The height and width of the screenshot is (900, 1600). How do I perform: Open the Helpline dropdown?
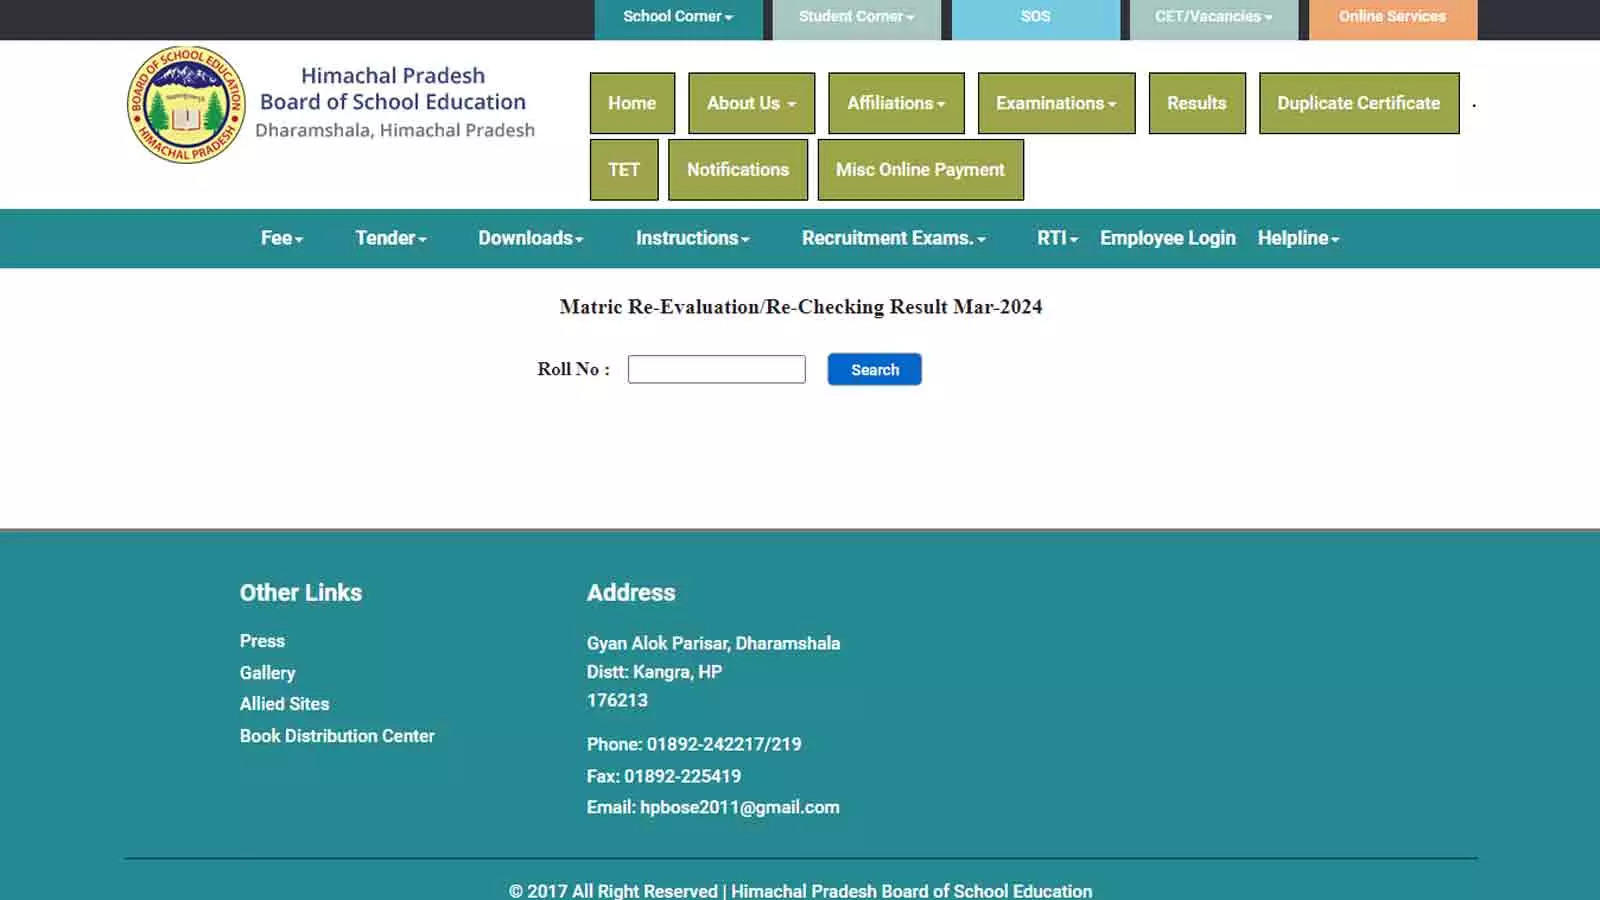tap(1297, 238)
